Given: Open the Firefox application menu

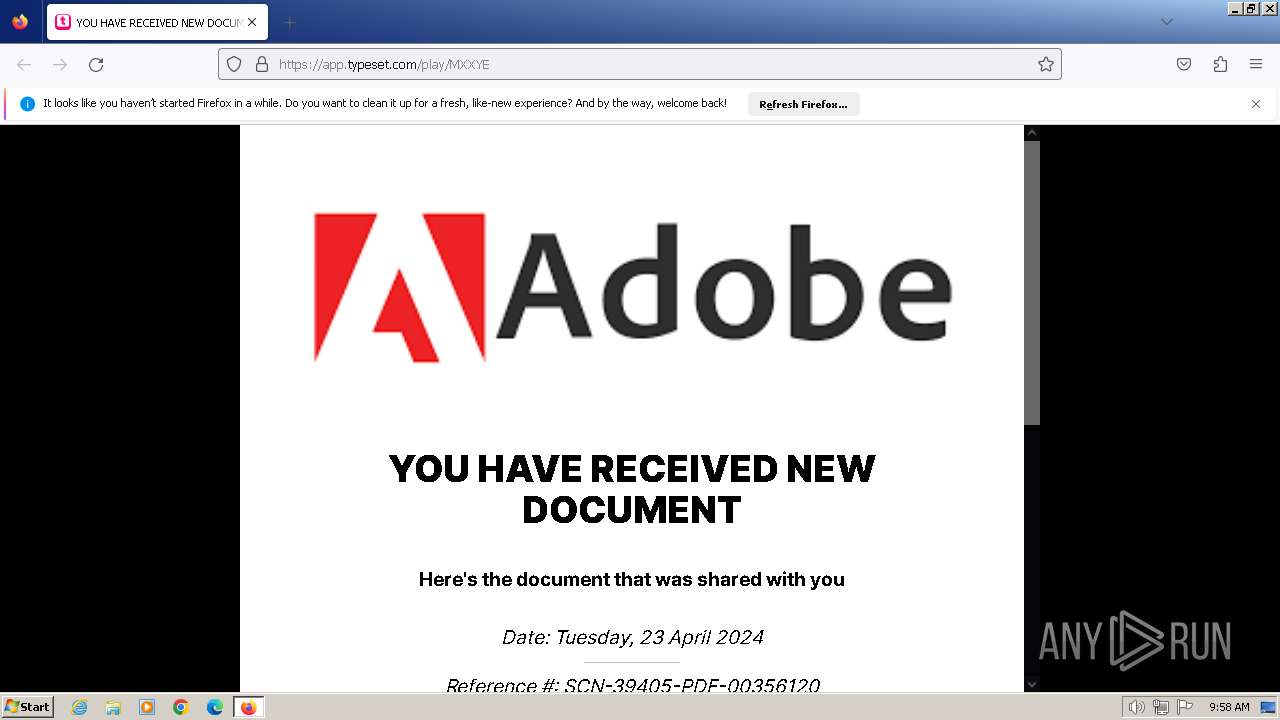Looking at the screenshot, I should 1256,64.
